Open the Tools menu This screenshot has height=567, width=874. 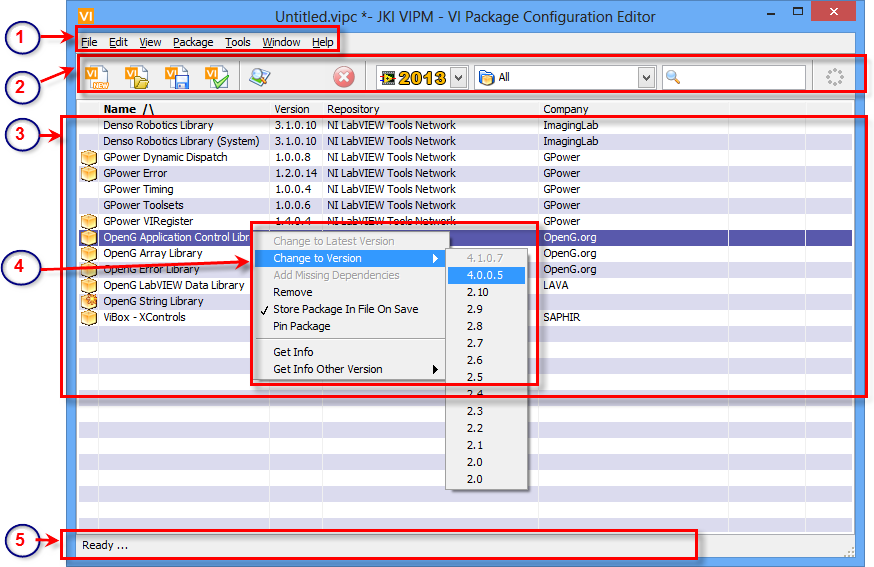238,42
